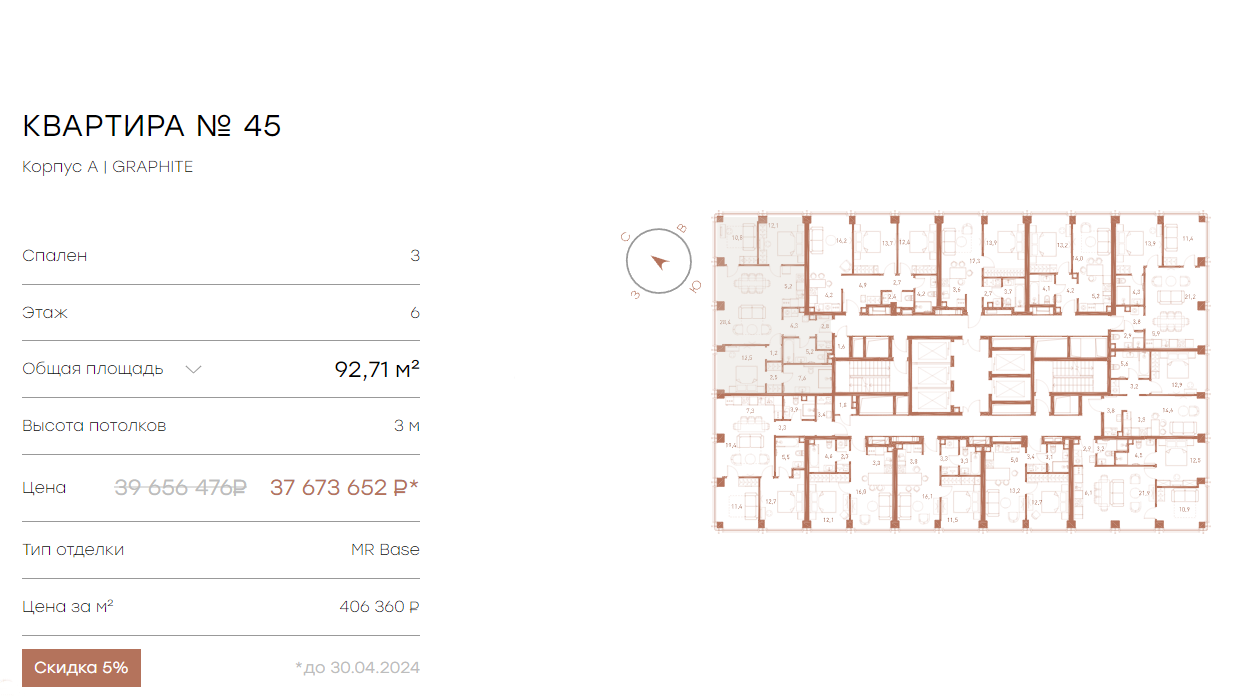This screenshot has height=700, width=1250.
Task: Open the Корпус А | GRAPHITE link
Action: point(108,167)
